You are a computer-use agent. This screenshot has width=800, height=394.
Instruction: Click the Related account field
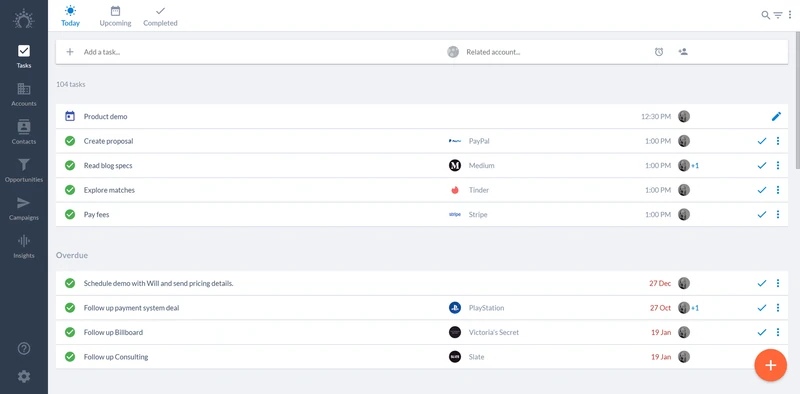pyautogui.click(x=493, y=52)
